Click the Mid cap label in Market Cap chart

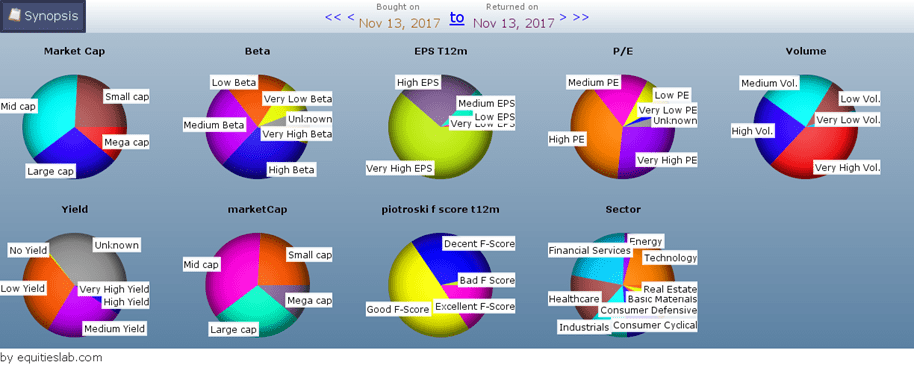18,107
